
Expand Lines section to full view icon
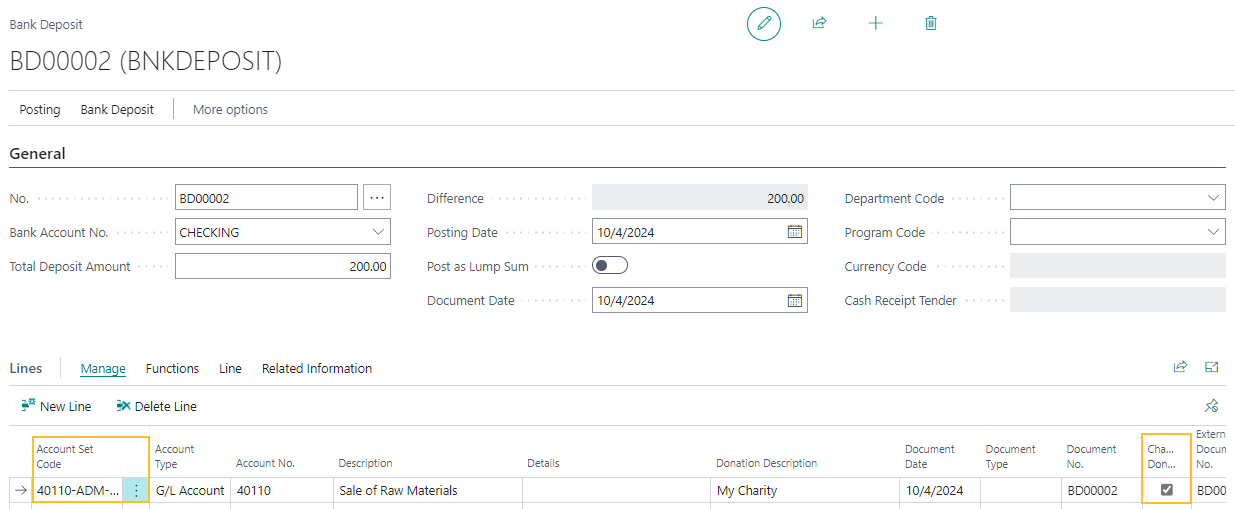(1211, 368)
